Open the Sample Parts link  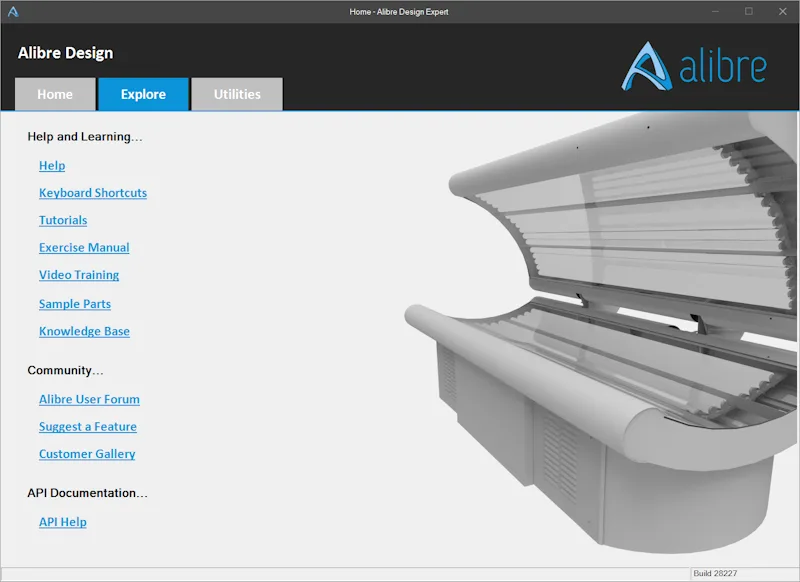(x=75, y=303)
